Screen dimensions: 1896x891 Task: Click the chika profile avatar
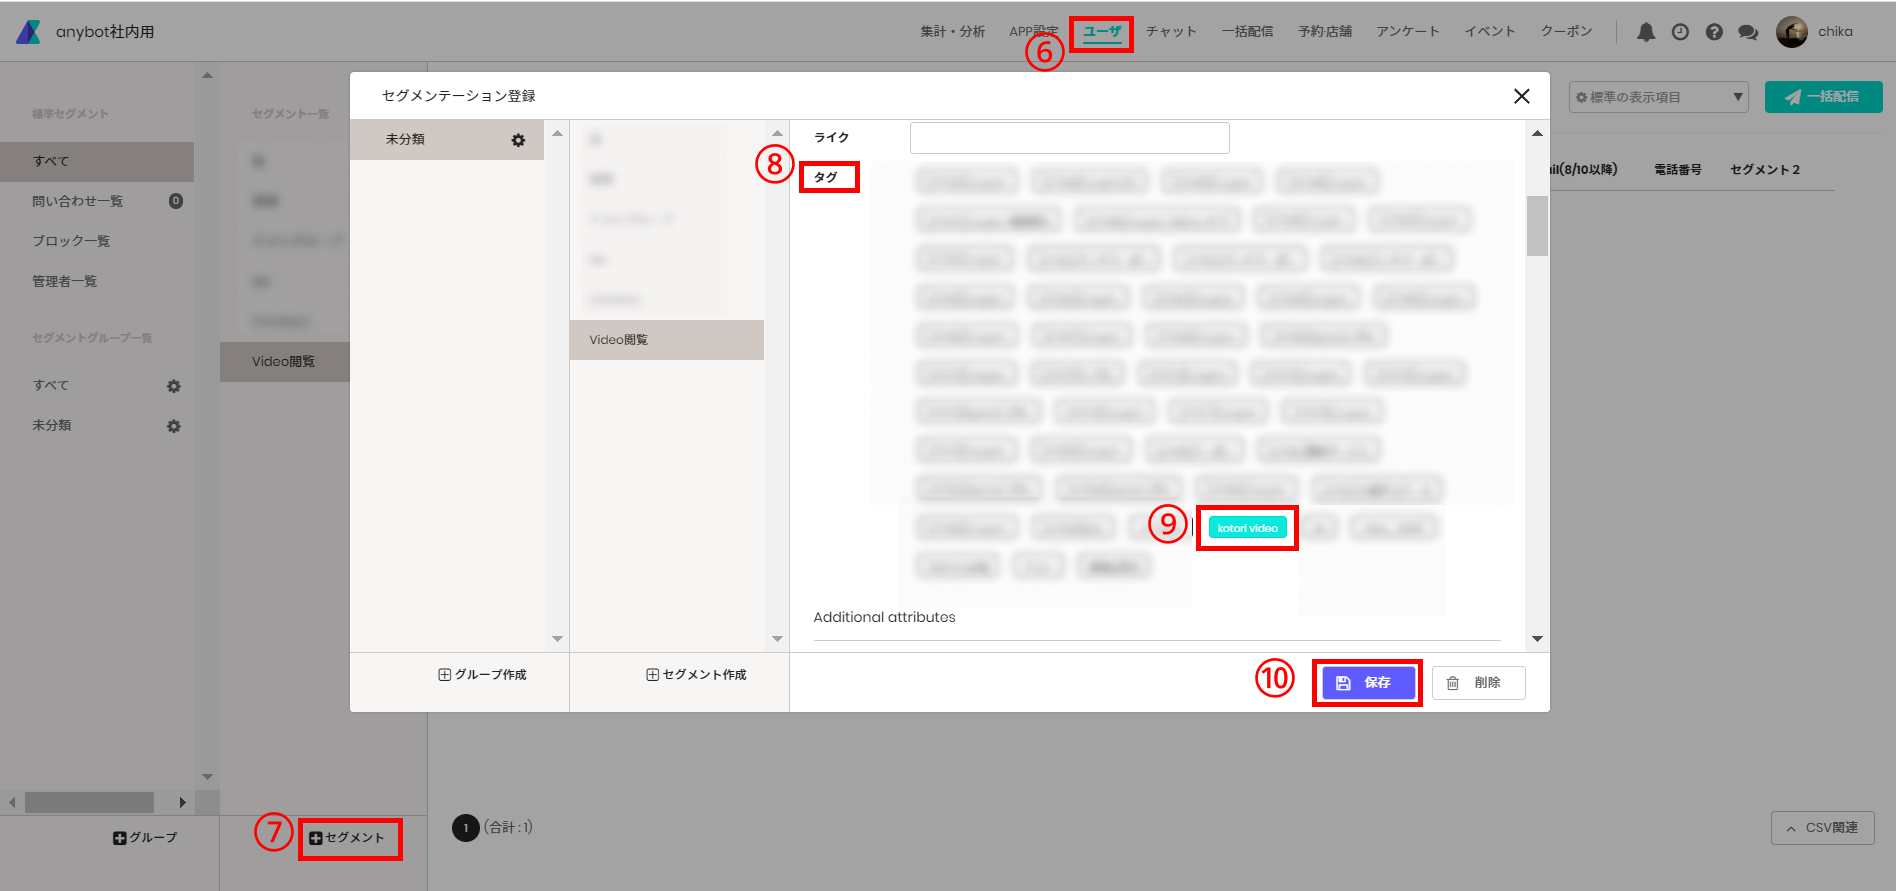[1791, 32]
